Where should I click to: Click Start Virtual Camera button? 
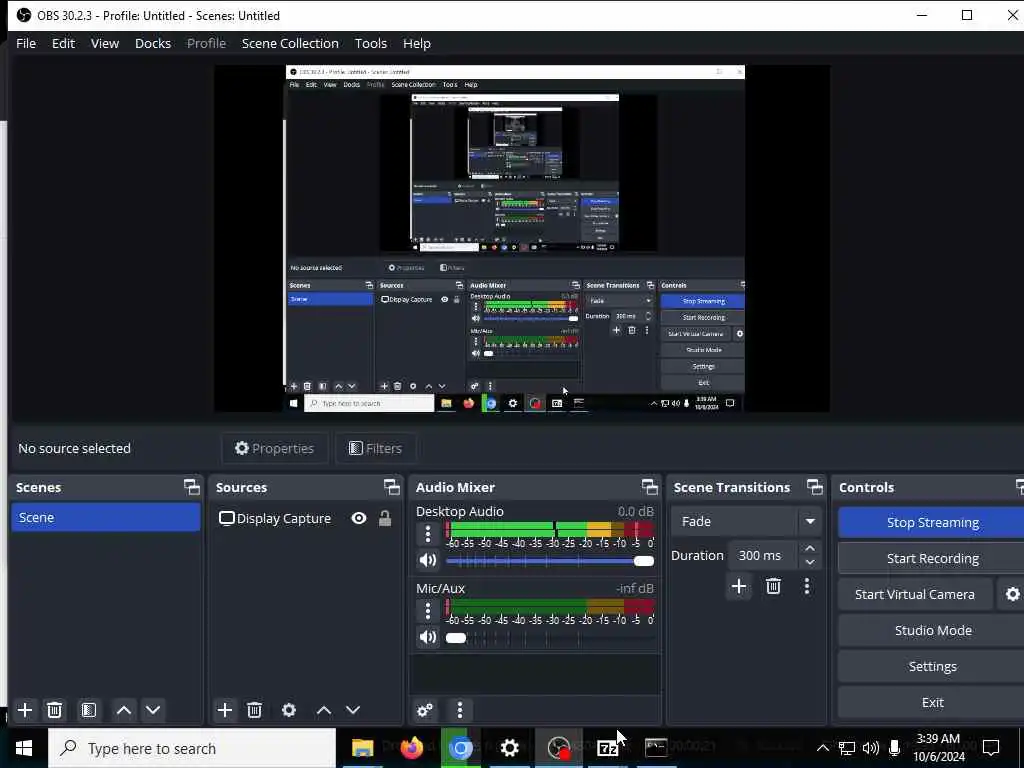(x=914, y=594)
